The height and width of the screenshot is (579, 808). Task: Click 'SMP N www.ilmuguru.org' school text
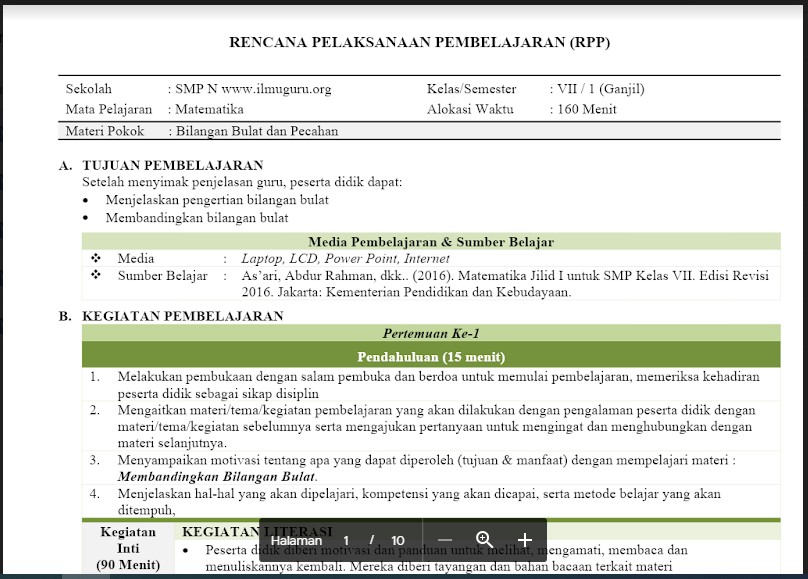(x=253, y=89)
